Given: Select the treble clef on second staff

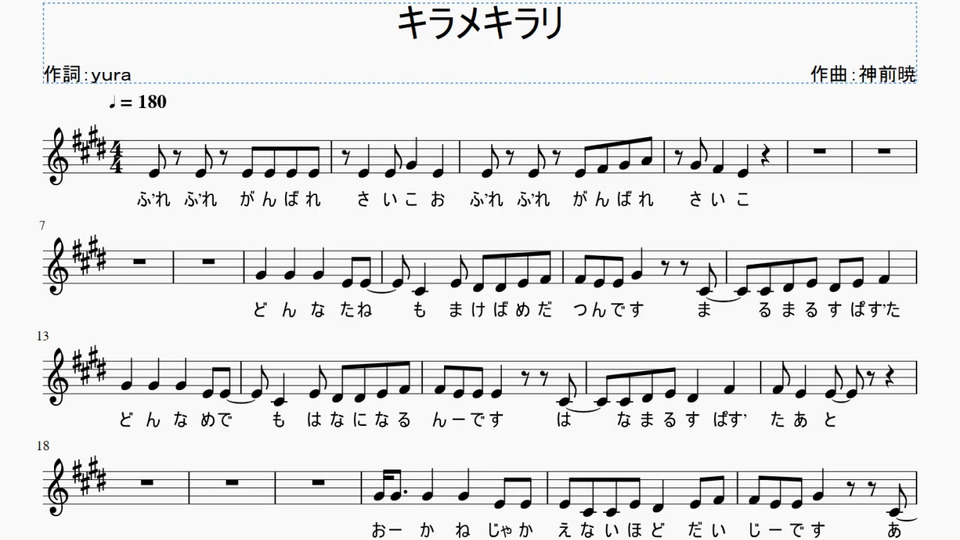Looking at the screenshot, I should (x=57, y=266).
